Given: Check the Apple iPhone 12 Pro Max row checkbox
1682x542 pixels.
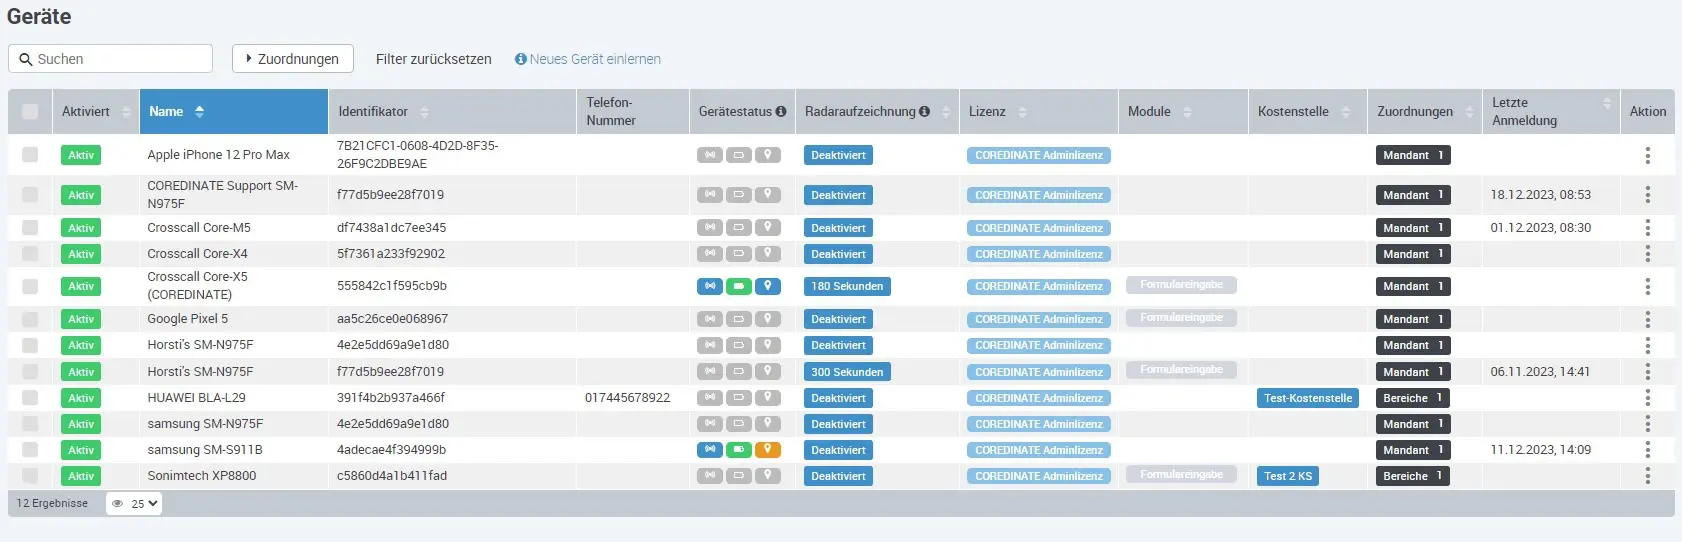Looking at the screenshot, I should point(30,155).
